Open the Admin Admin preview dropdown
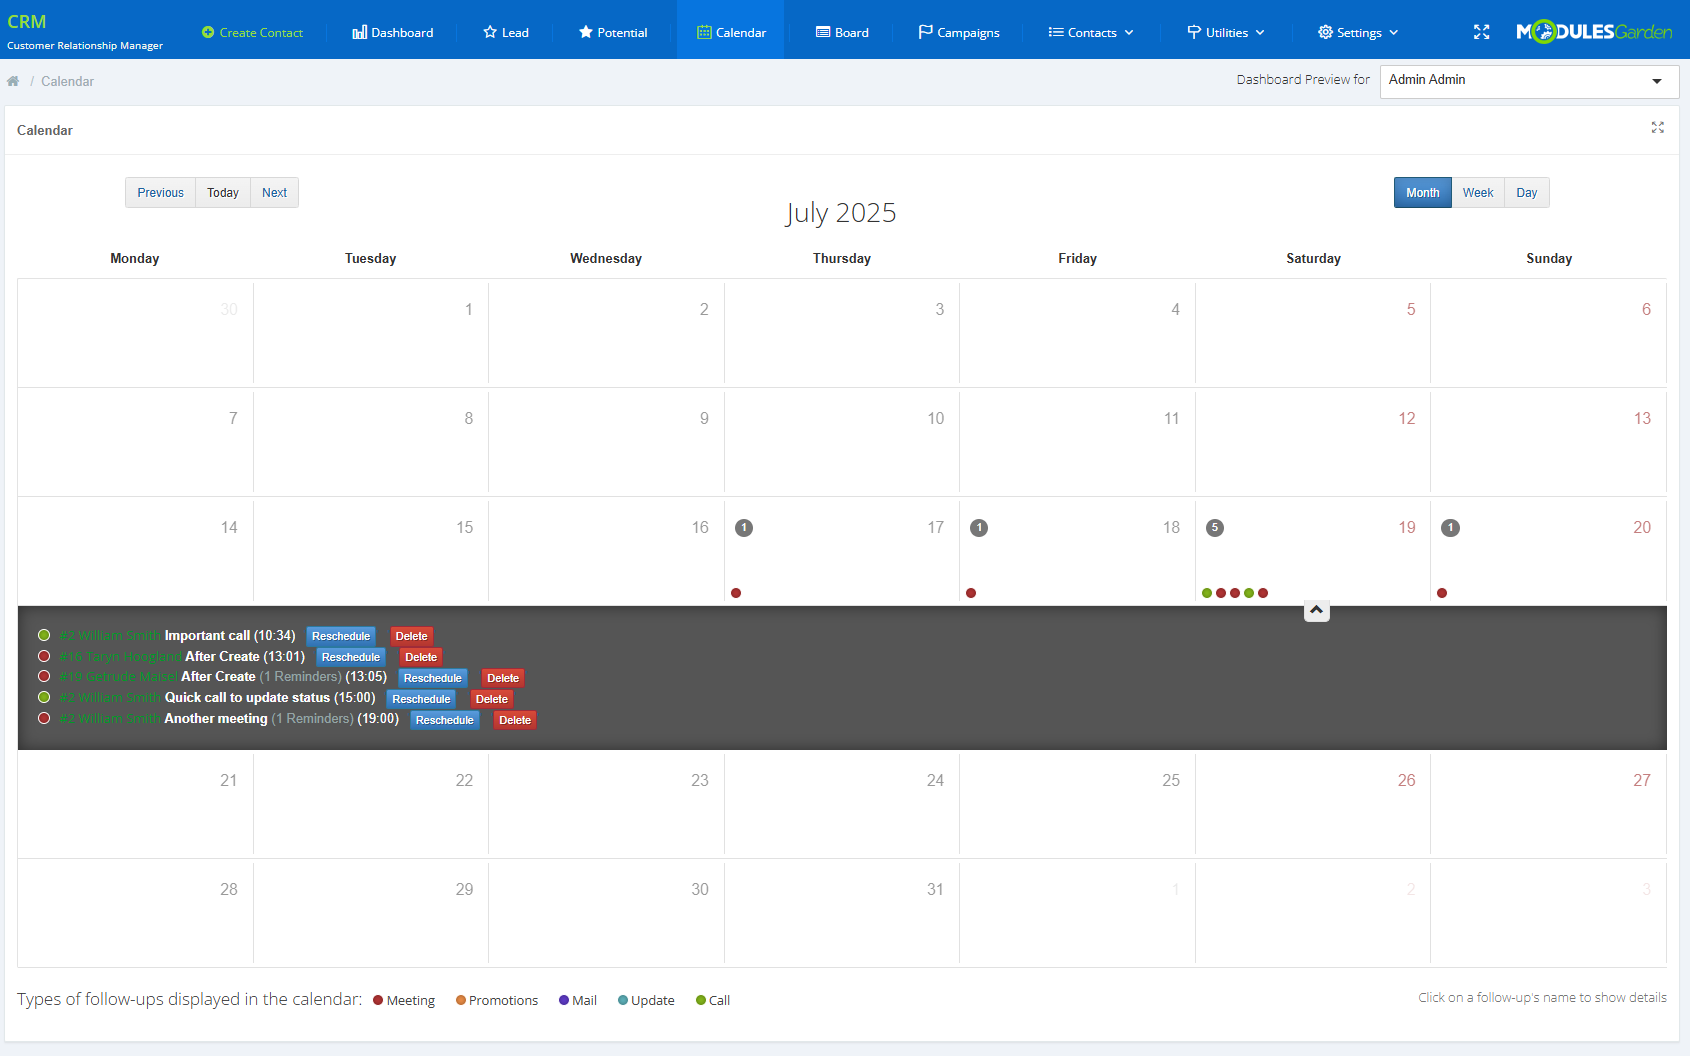Viewport: 1690px width, 1056px height. [1528, 81]
